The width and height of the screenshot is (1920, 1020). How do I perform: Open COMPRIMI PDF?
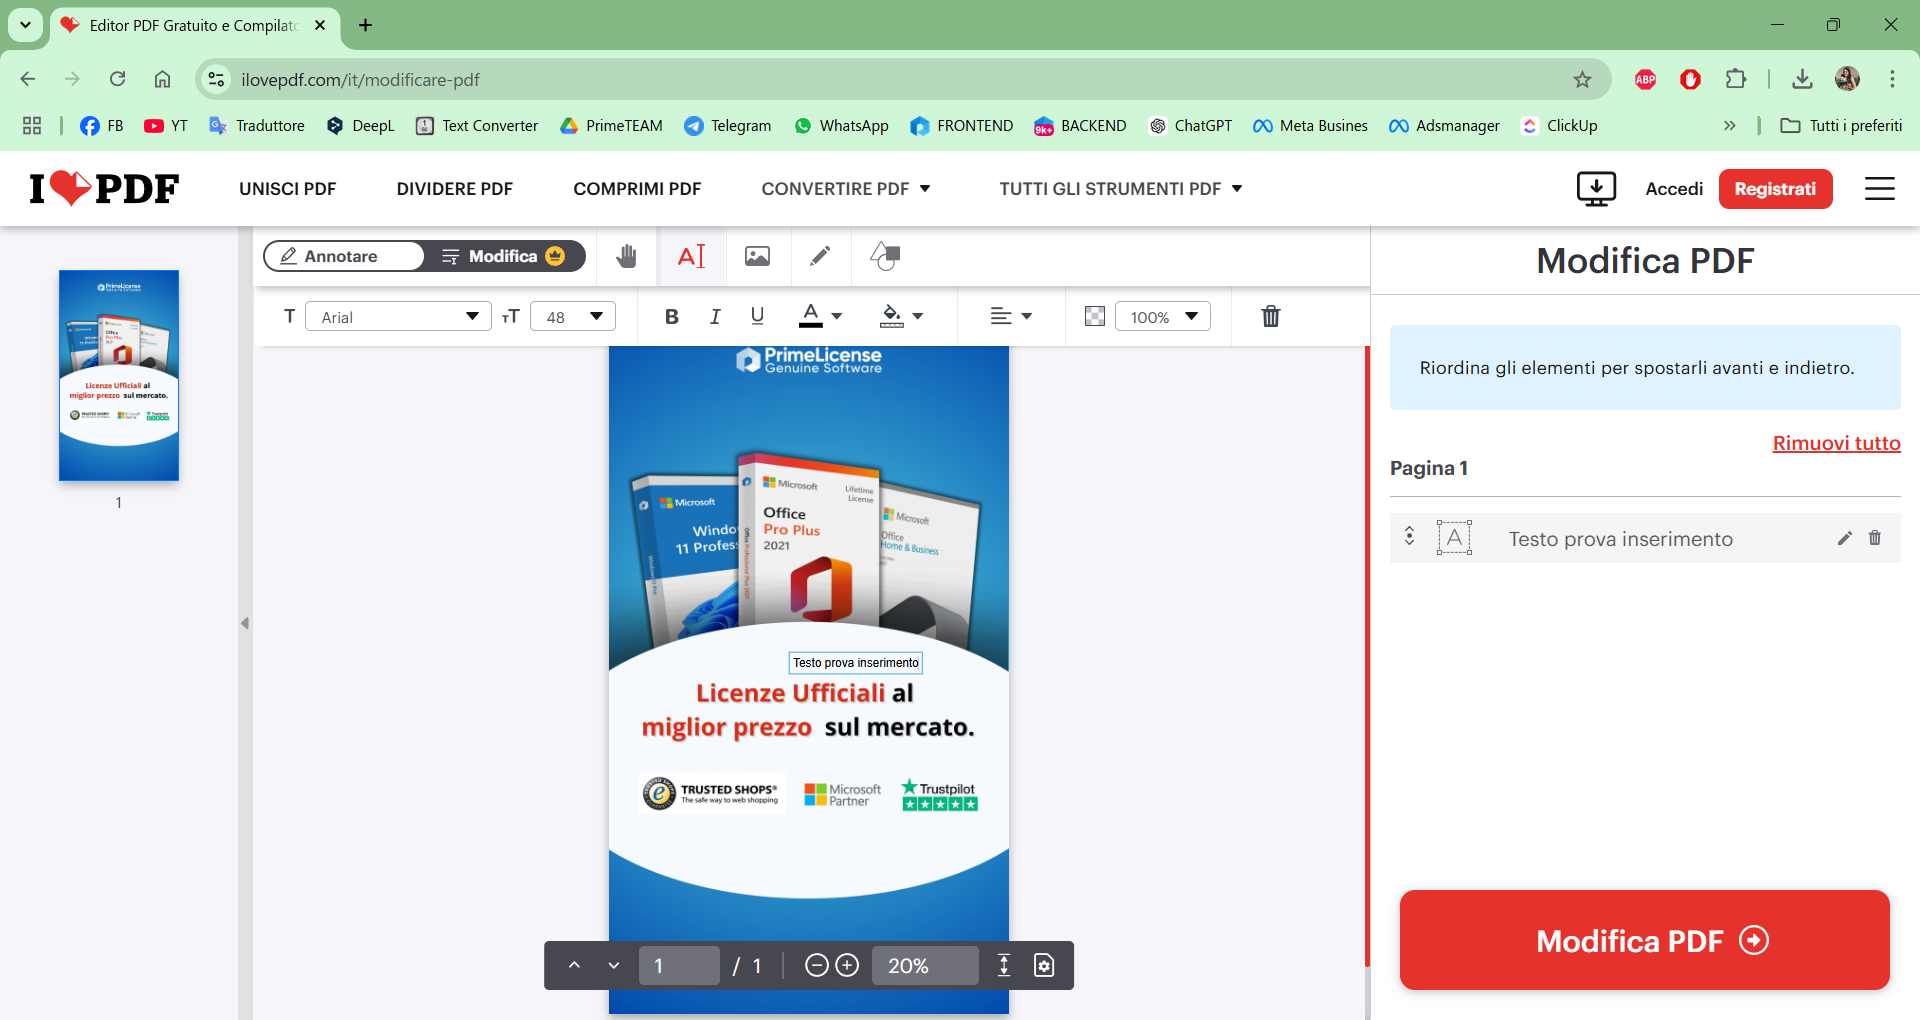click(x=637, y=188)
